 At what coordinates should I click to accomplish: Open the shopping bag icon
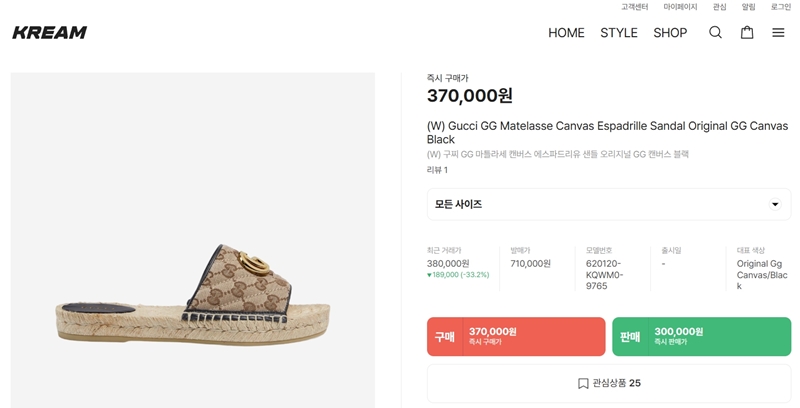(747, 32)
